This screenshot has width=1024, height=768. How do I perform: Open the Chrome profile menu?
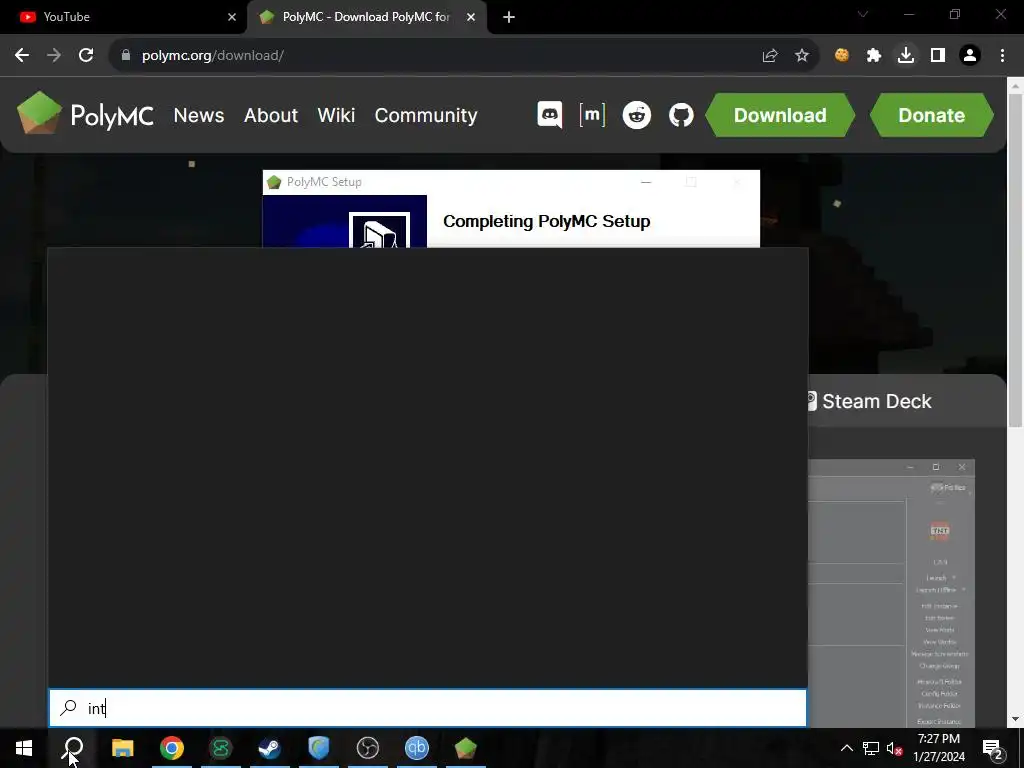(x=970, y=56)
